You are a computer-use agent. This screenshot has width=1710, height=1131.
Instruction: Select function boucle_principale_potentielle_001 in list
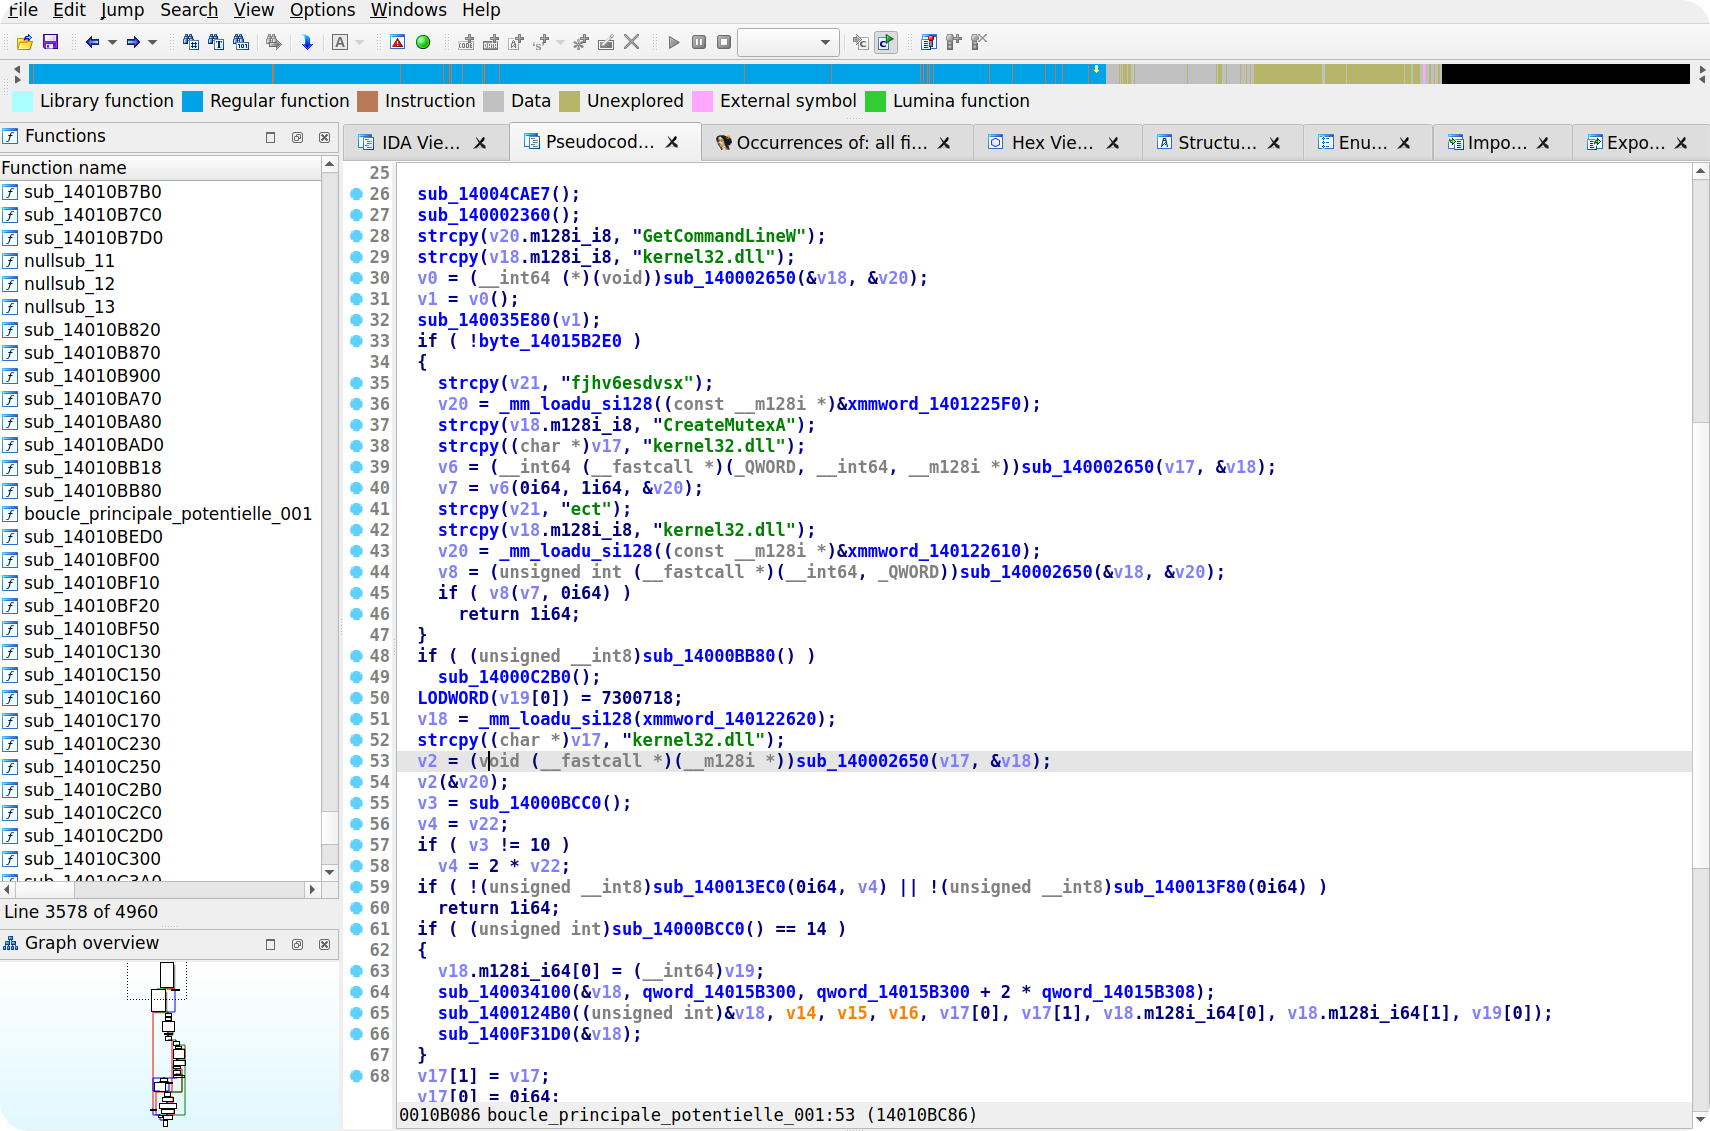point(168,514)
